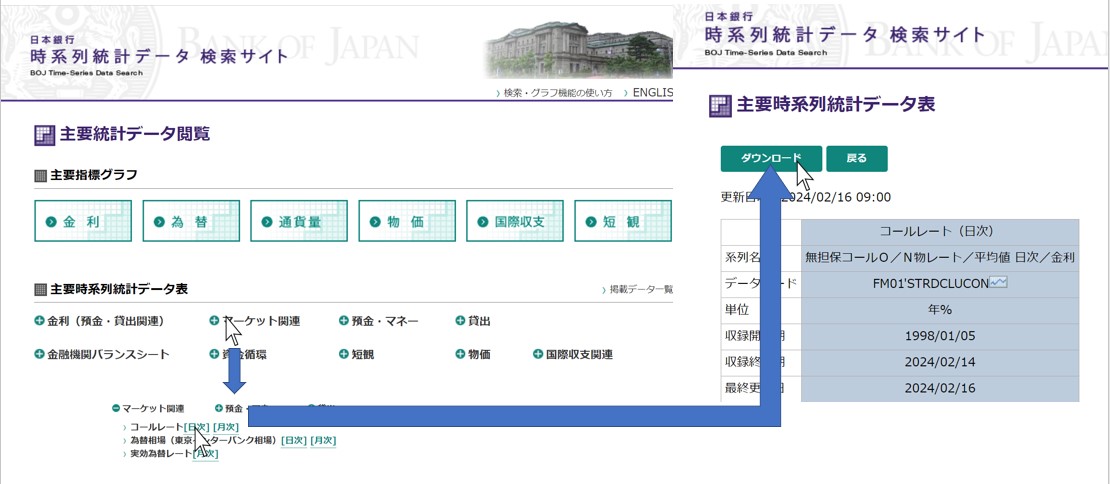
Task: Open the 国際収支 indicator graph
Action: click(x=514, y=221)
